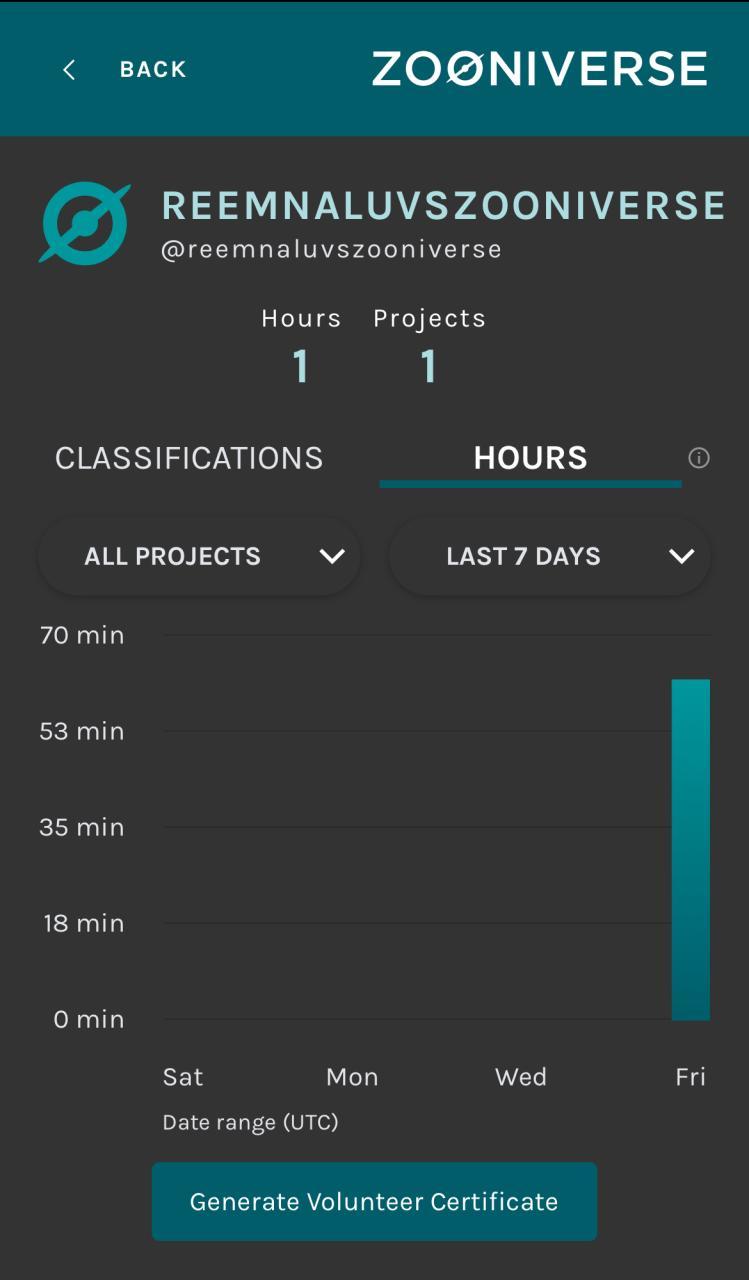Click the Projects stat count

pos(429,367)
